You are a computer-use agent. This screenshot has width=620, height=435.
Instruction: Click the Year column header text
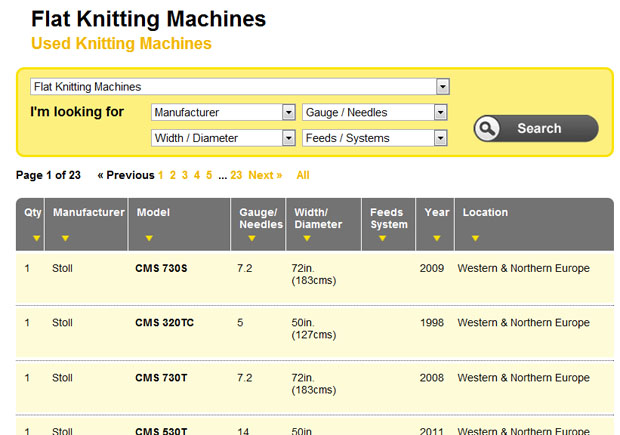tap(437, 212)
